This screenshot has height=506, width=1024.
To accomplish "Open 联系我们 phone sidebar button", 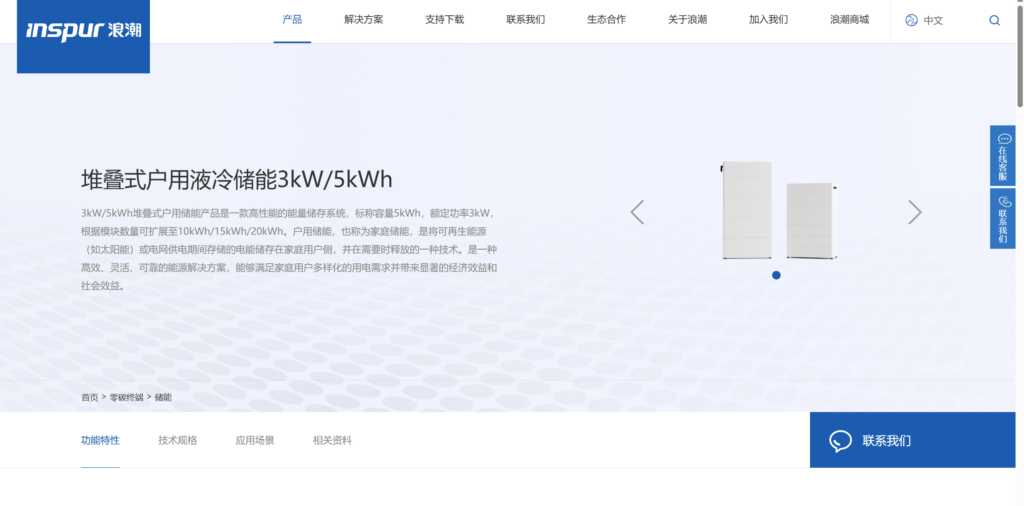I will [x=1002, y=218].
